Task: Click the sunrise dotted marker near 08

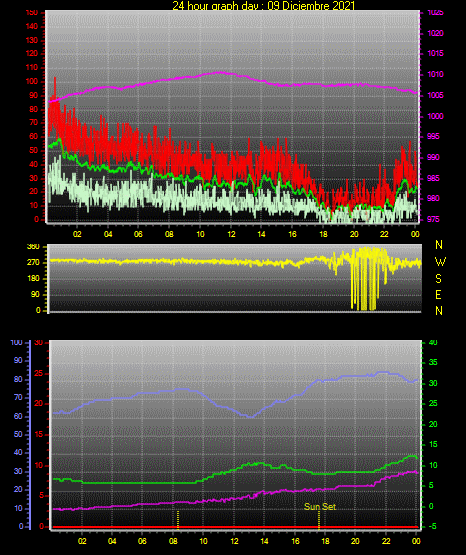Action: [178, 520]
